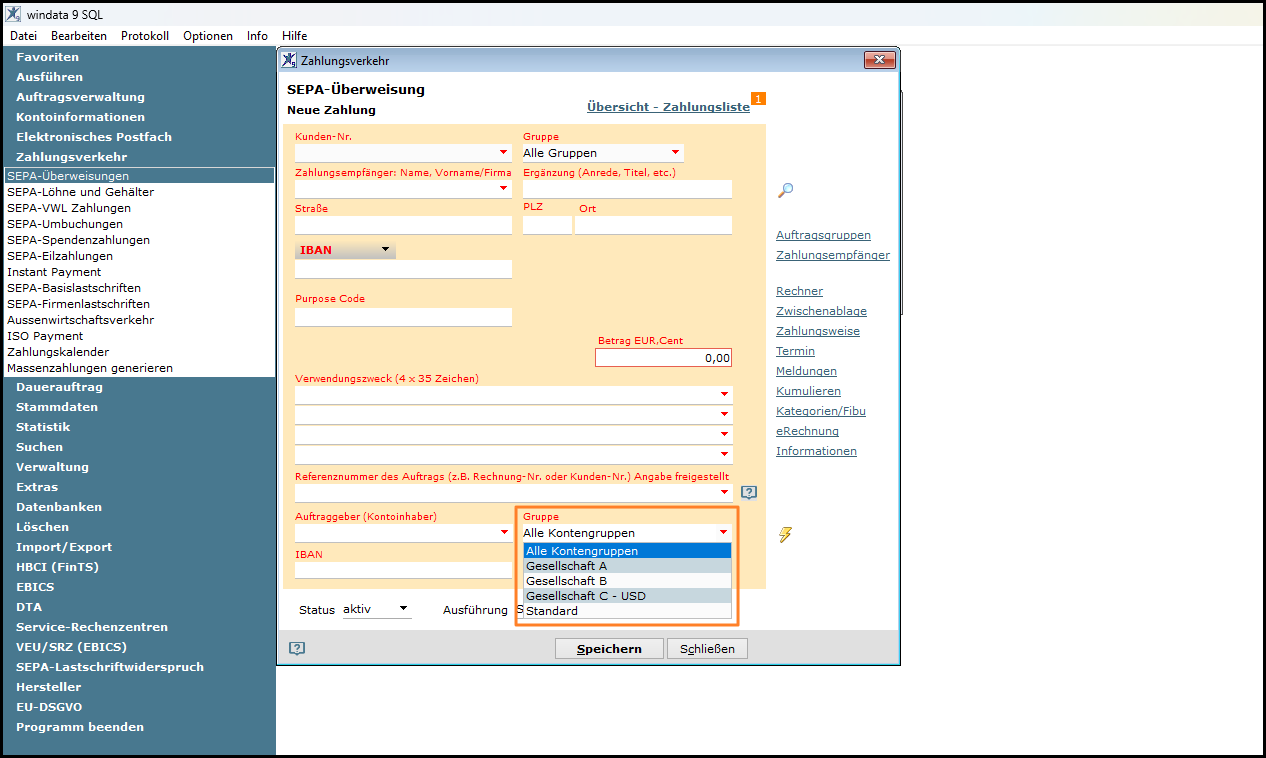This screenshot has height=758, width=1266.
Task: Expand the Stammdaten sidebar section
Action: 57,407
